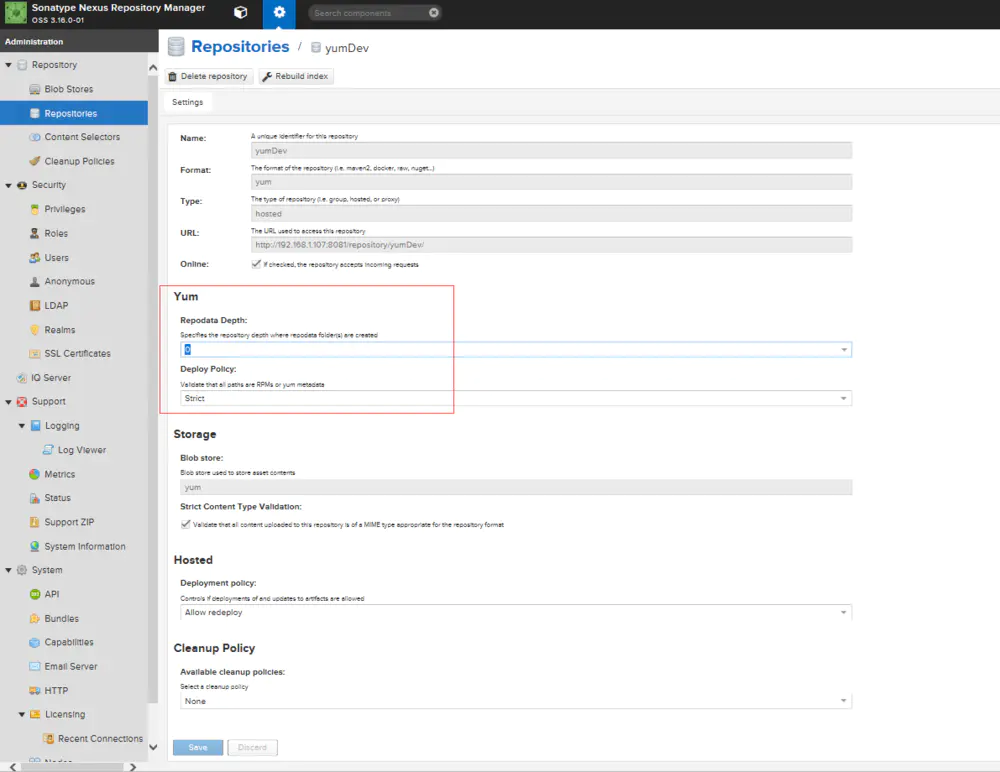The width and height of the screenshot is (1000, 772).
Task: Open the Metrics sidebar item
Action: click(74, 474)
